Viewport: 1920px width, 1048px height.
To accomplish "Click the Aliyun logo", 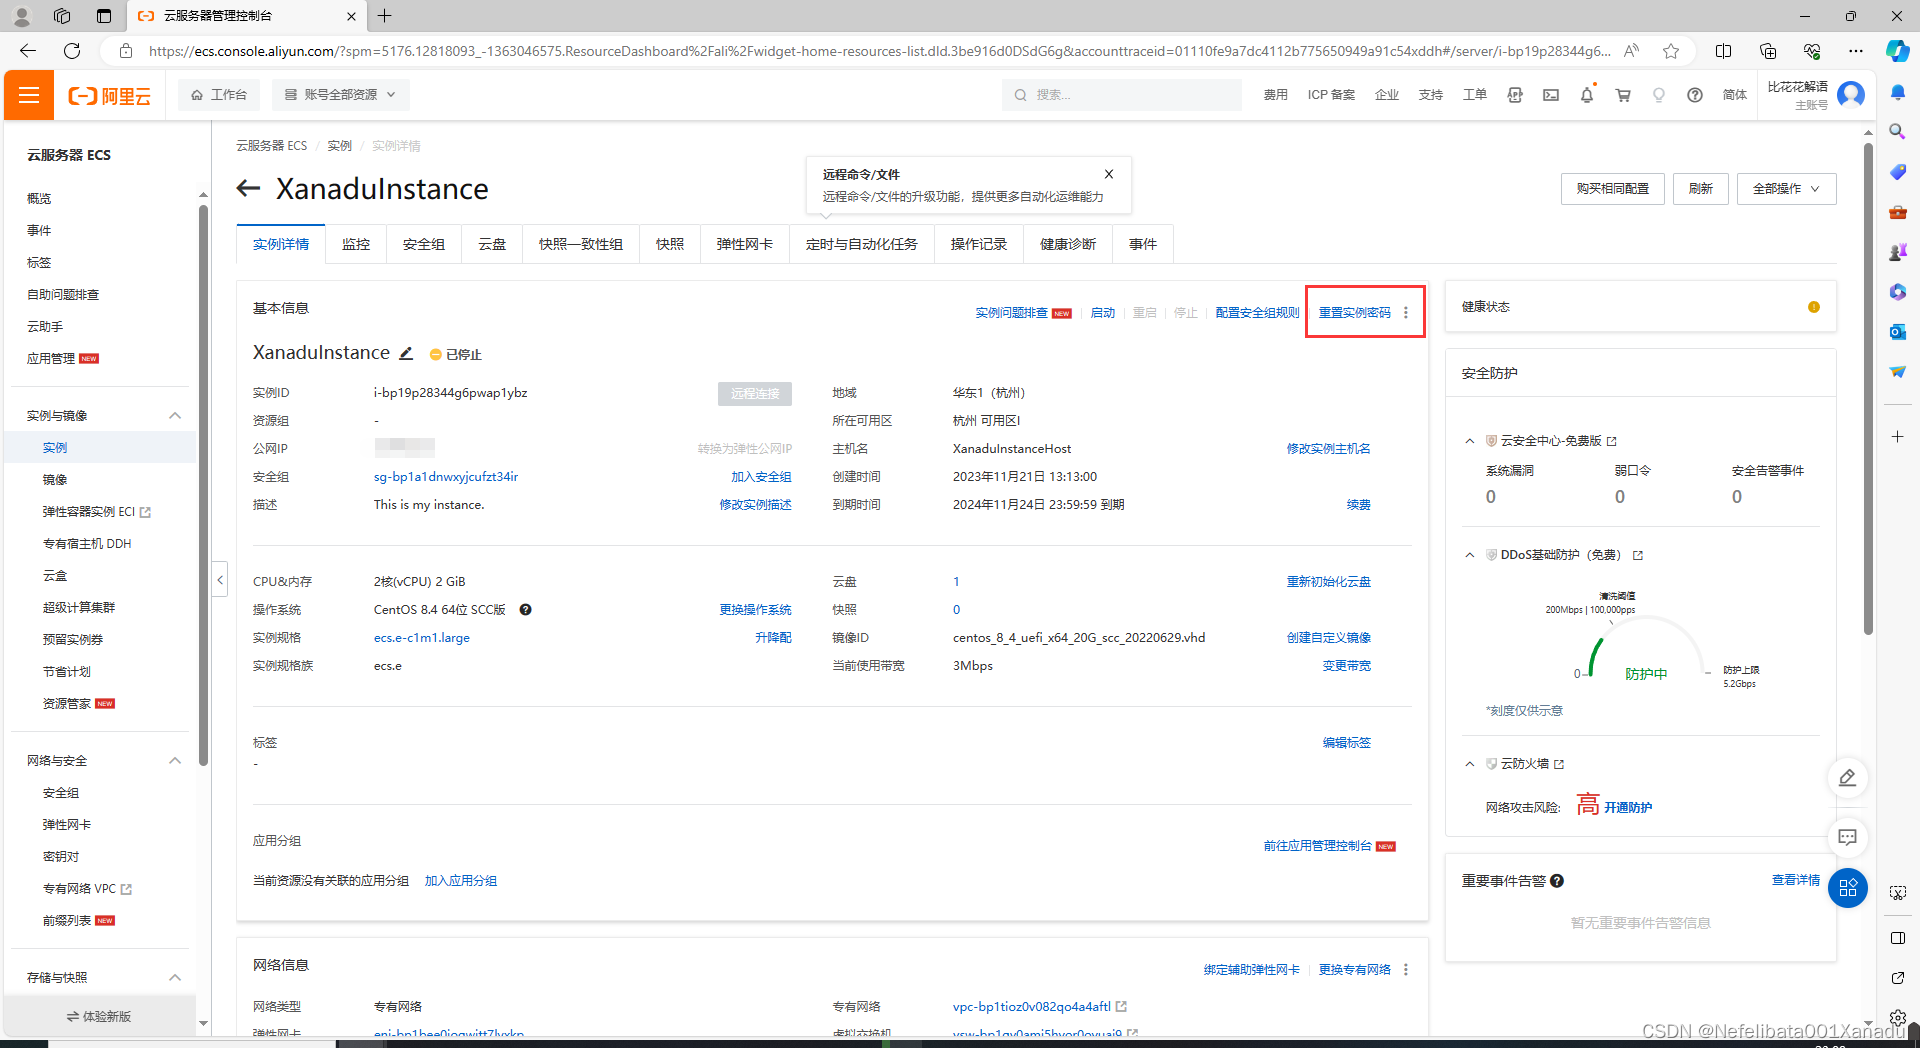I will click(109, 96).
